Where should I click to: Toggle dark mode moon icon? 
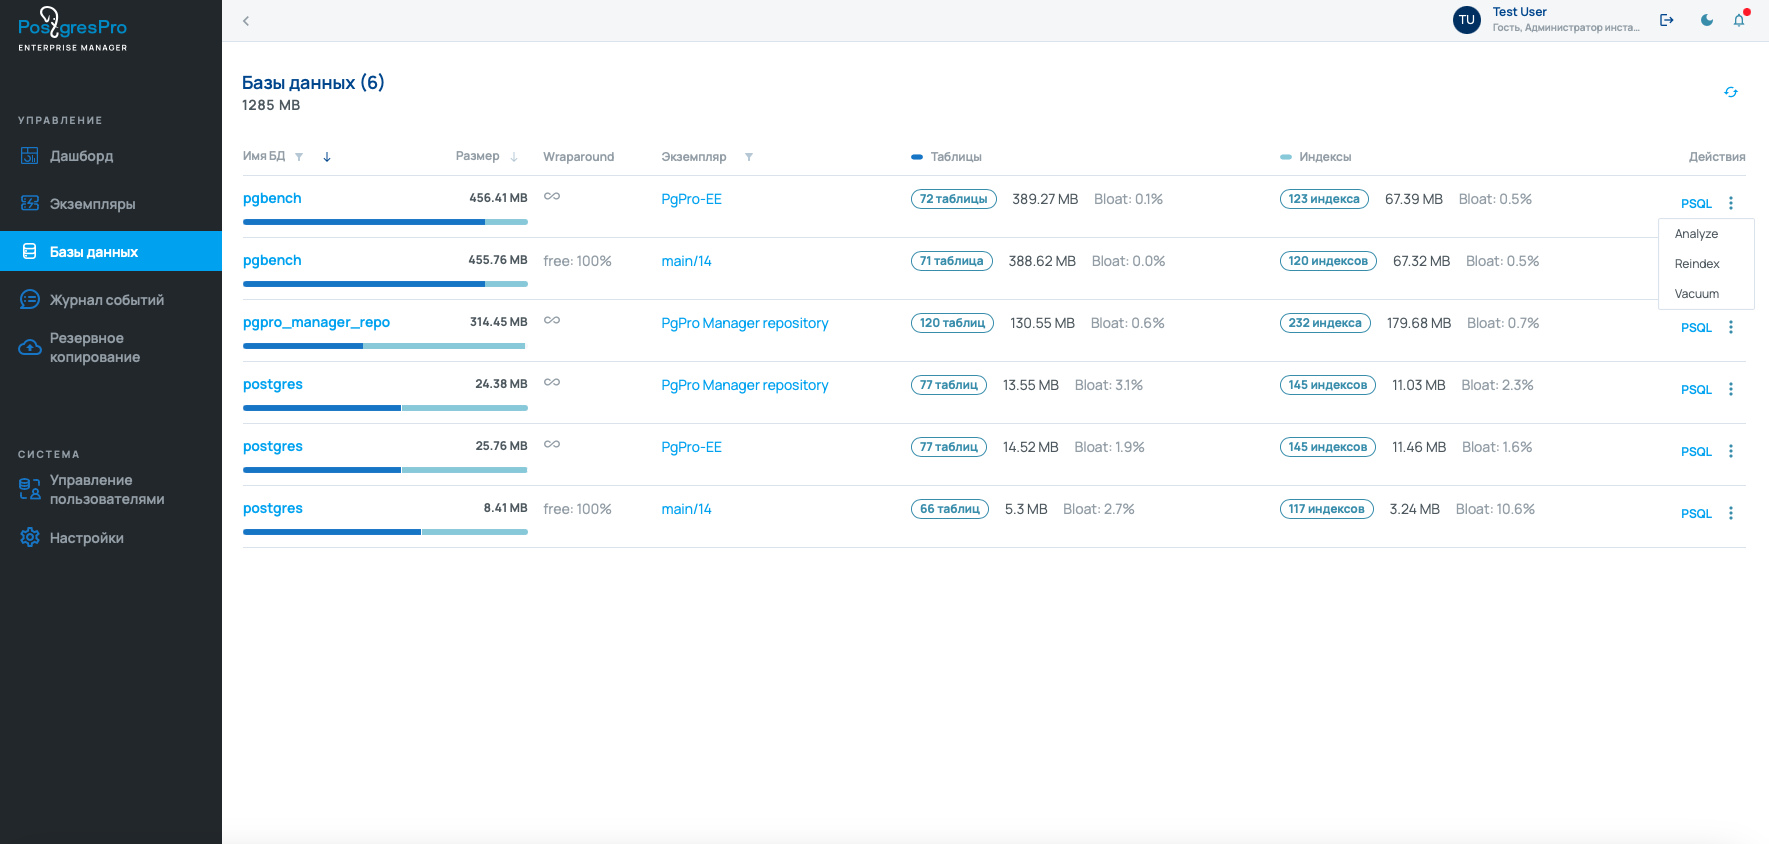(x=1707, y=20)
